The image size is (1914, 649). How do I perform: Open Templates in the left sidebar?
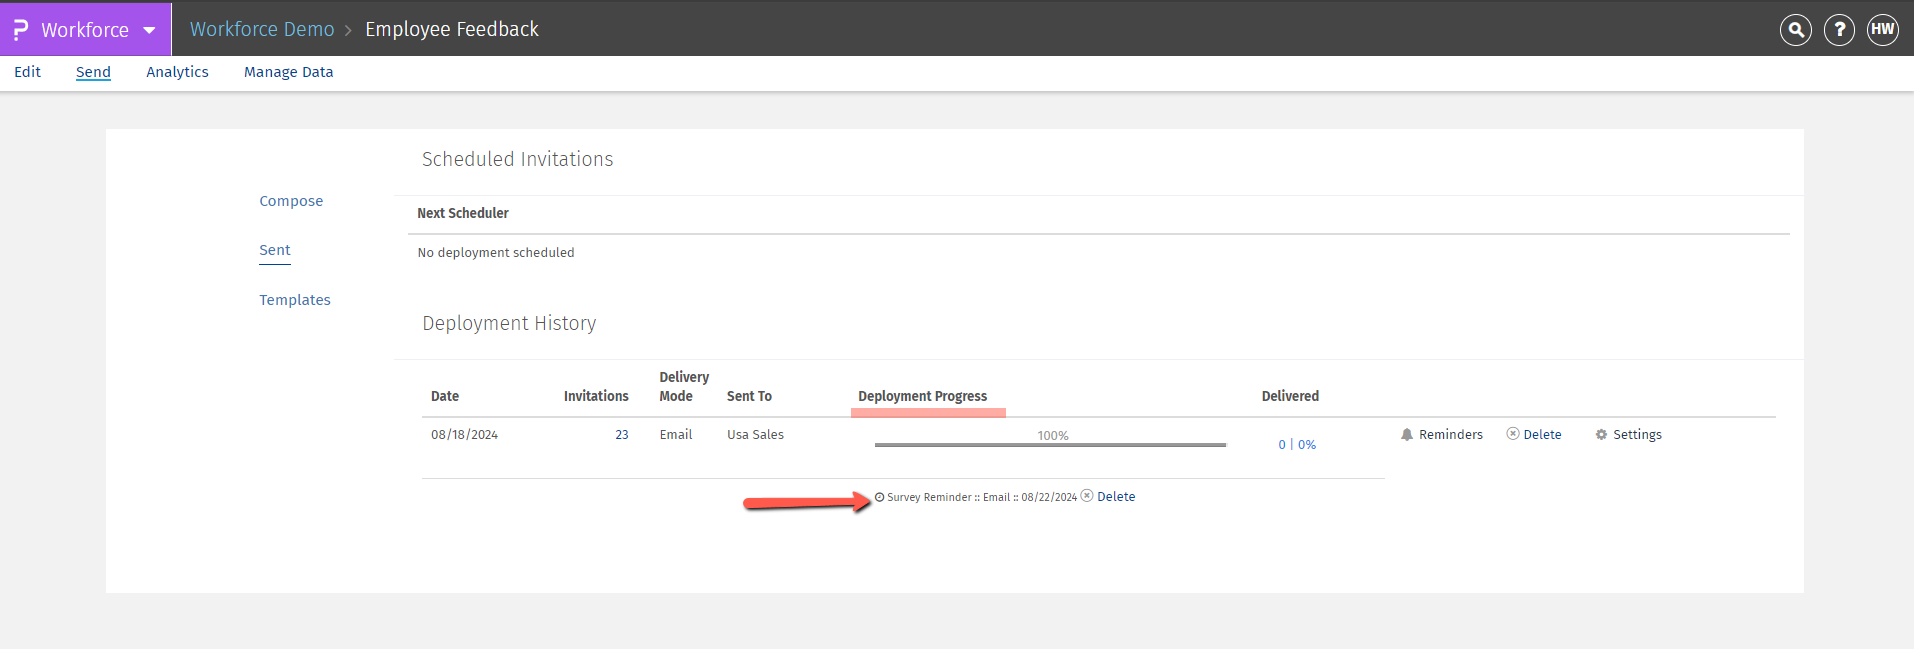pyautogui.click(x=294, y=300)
